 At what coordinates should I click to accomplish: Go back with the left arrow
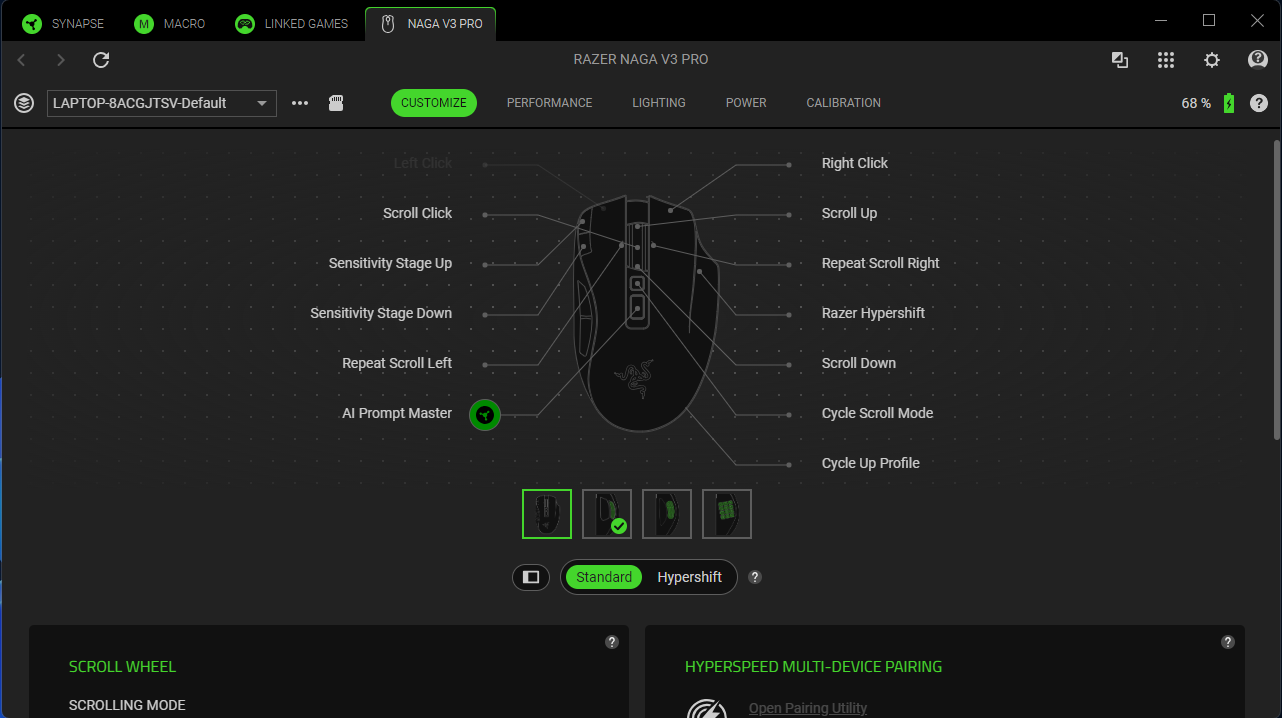21,60
